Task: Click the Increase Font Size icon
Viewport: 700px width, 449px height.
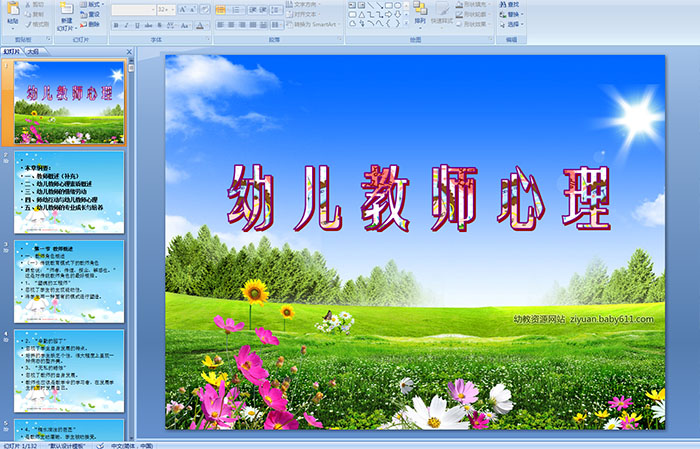Action: point(183,10)
